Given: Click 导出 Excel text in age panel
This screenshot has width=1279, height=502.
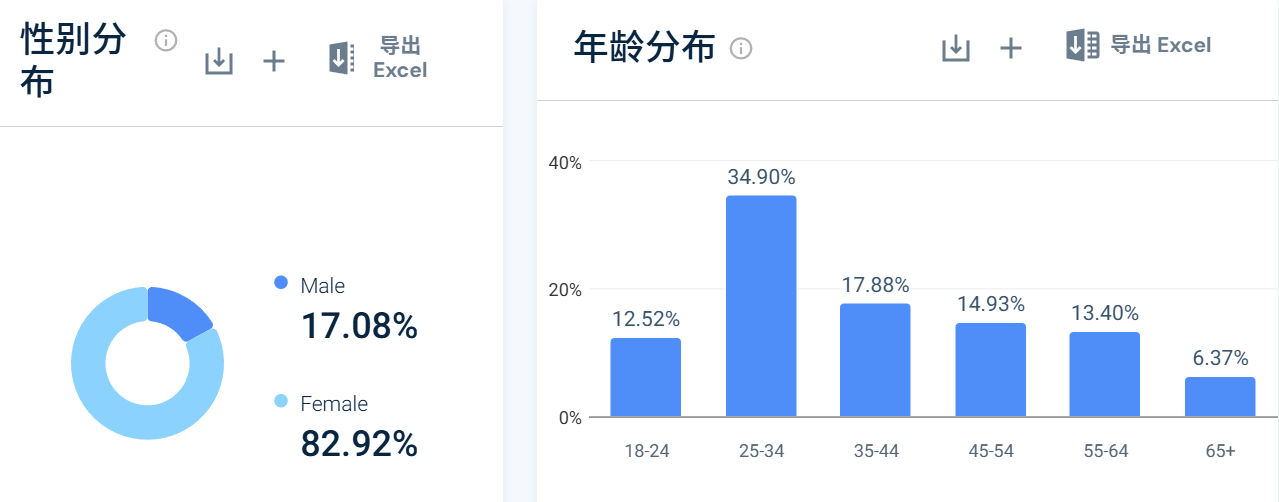Looking at the screenshot, I should [1161, 45].
